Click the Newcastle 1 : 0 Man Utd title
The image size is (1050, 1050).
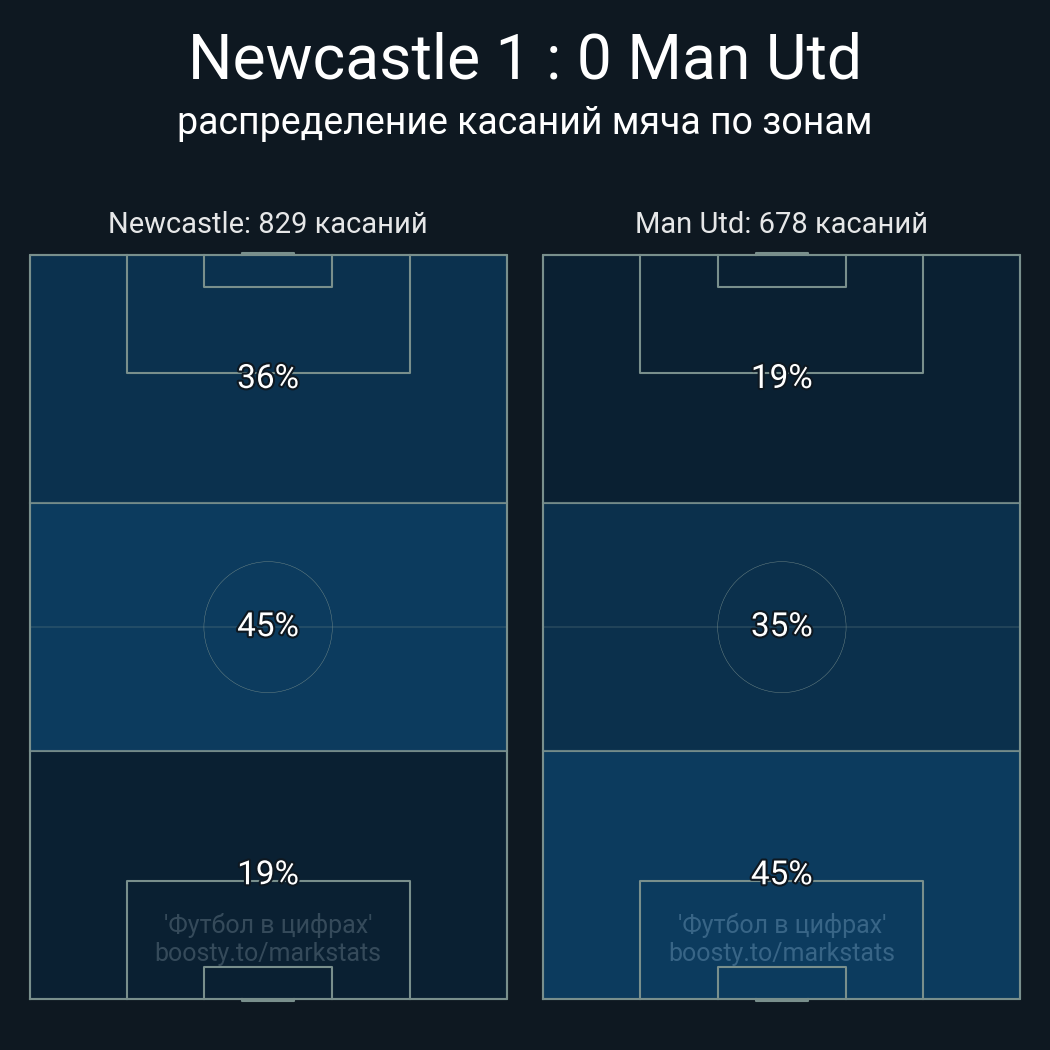(x=525, y=58)
